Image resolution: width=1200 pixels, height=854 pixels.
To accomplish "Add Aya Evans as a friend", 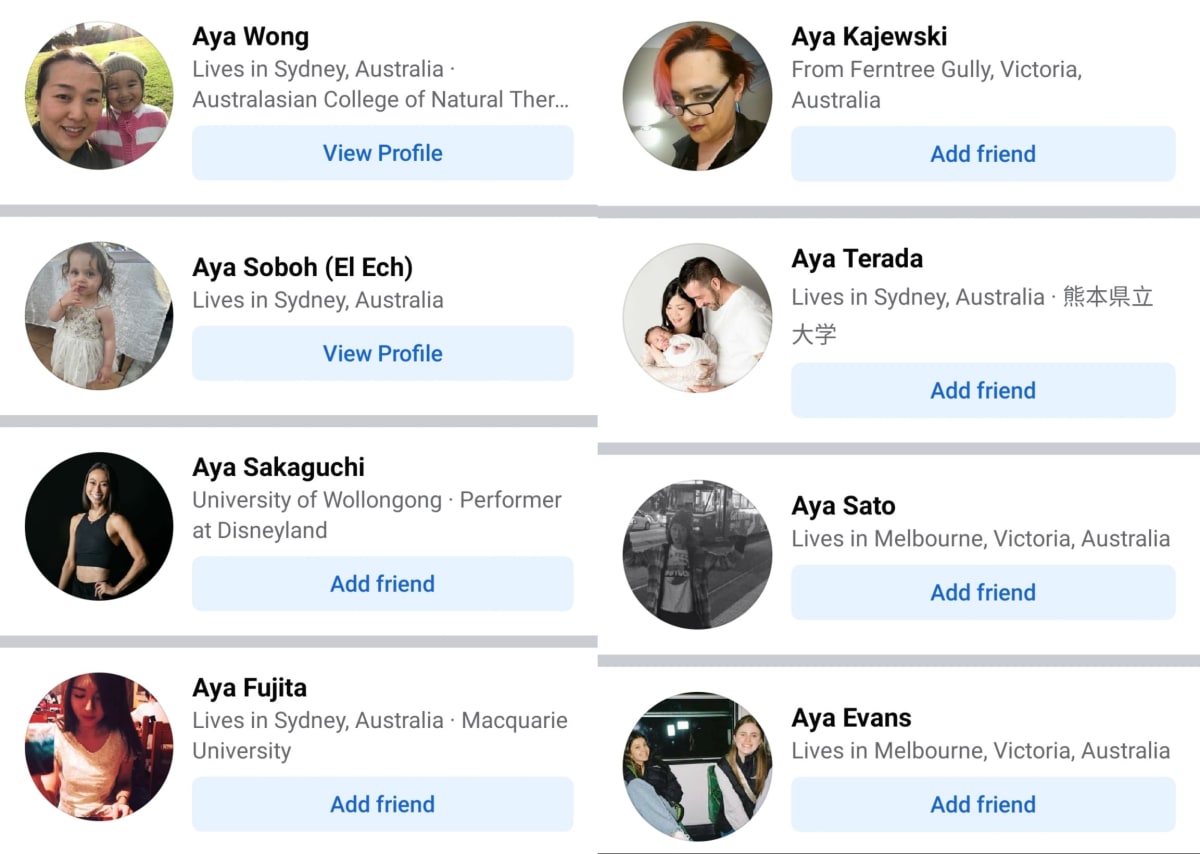I will [x=983, y=805].
